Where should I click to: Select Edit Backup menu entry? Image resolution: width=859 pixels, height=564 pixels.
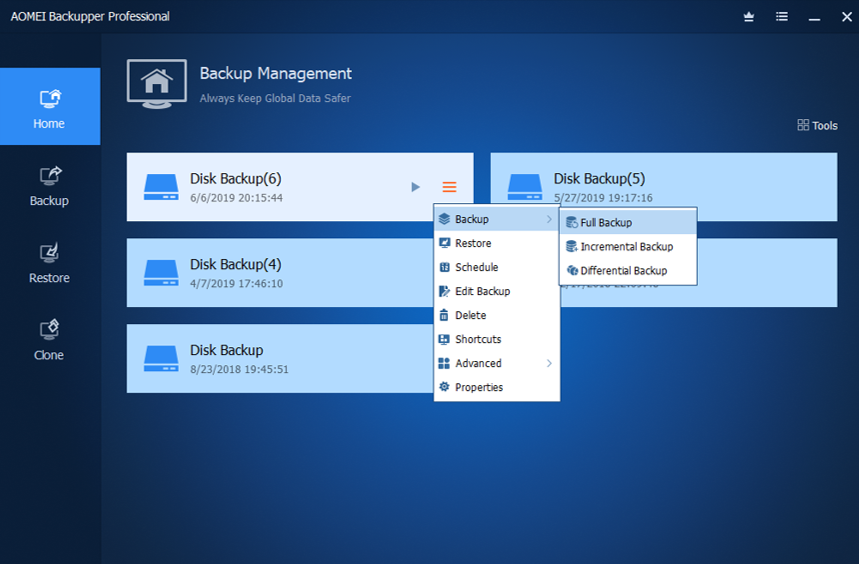496,291
